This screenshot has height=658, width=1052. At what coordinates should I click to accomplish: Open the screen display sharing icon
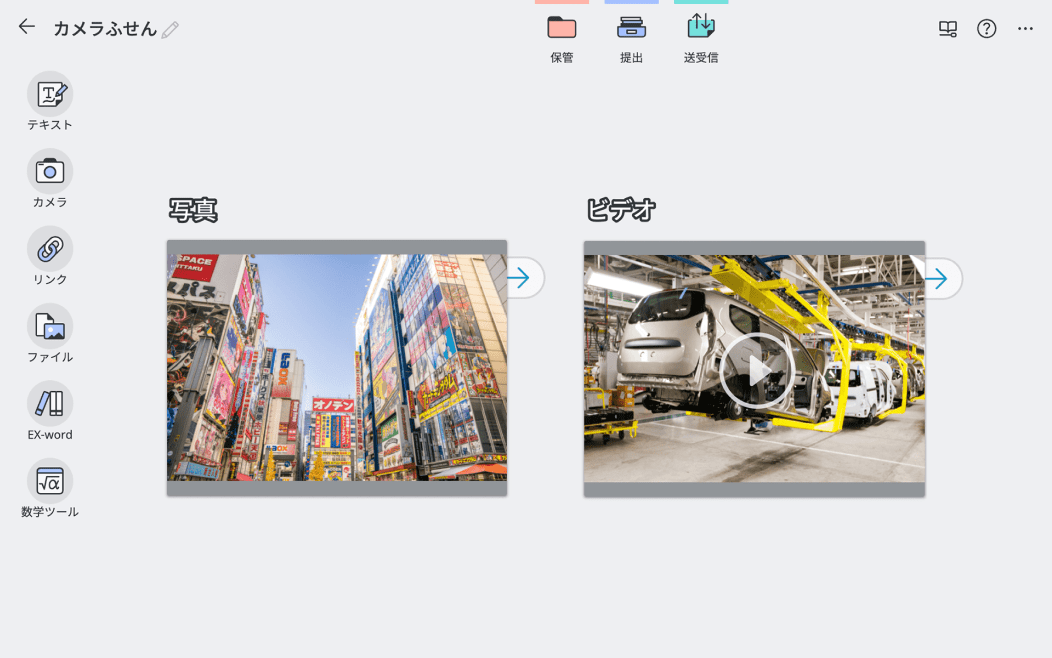coord(947,28)
